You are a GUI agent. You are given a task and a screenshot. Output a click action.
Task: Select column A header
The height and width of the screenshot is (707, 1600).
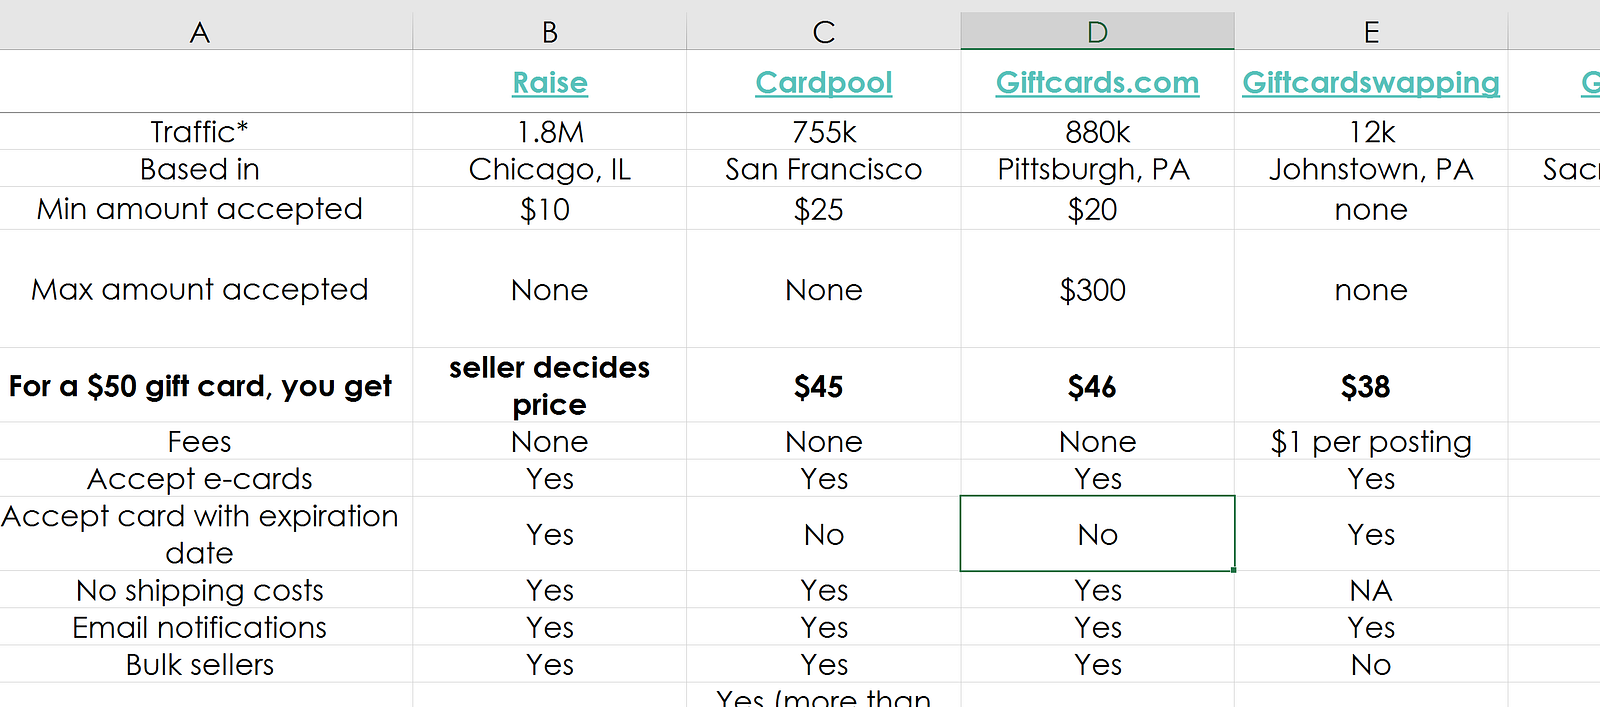[200, 33]
